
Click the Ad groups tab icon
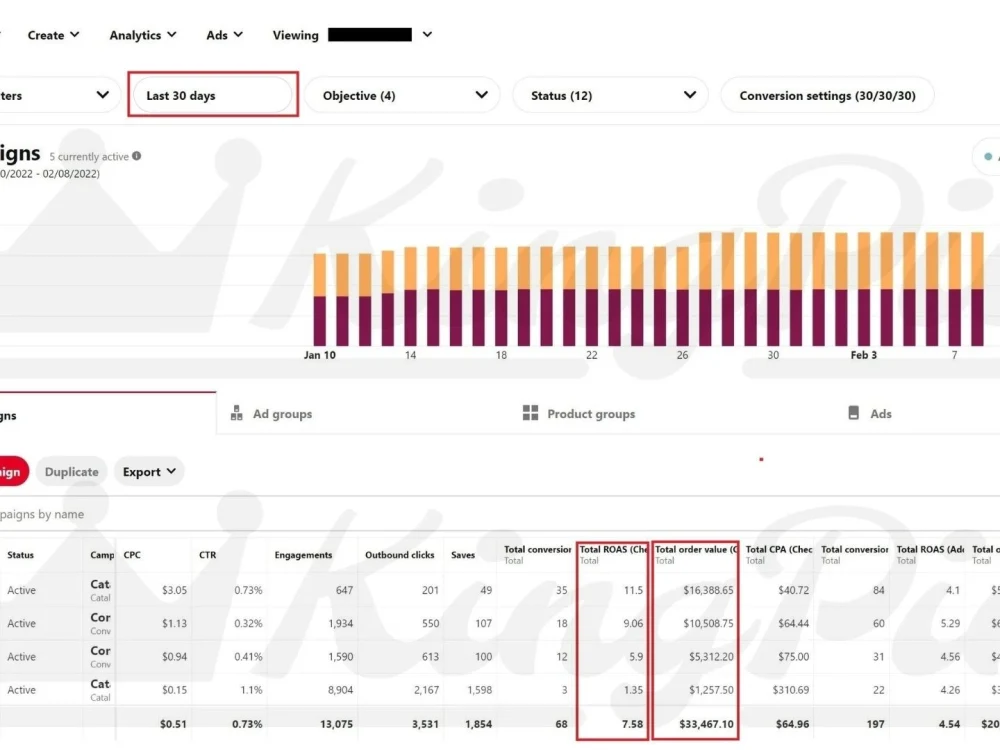[237, 413]
